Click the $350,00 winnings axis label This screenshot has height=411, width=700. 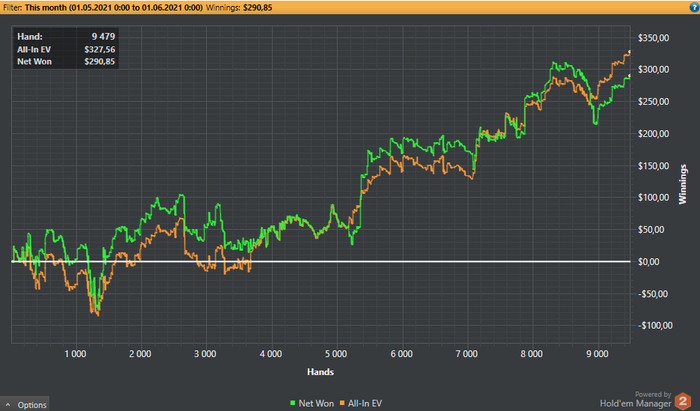click(x=654, y=38)
